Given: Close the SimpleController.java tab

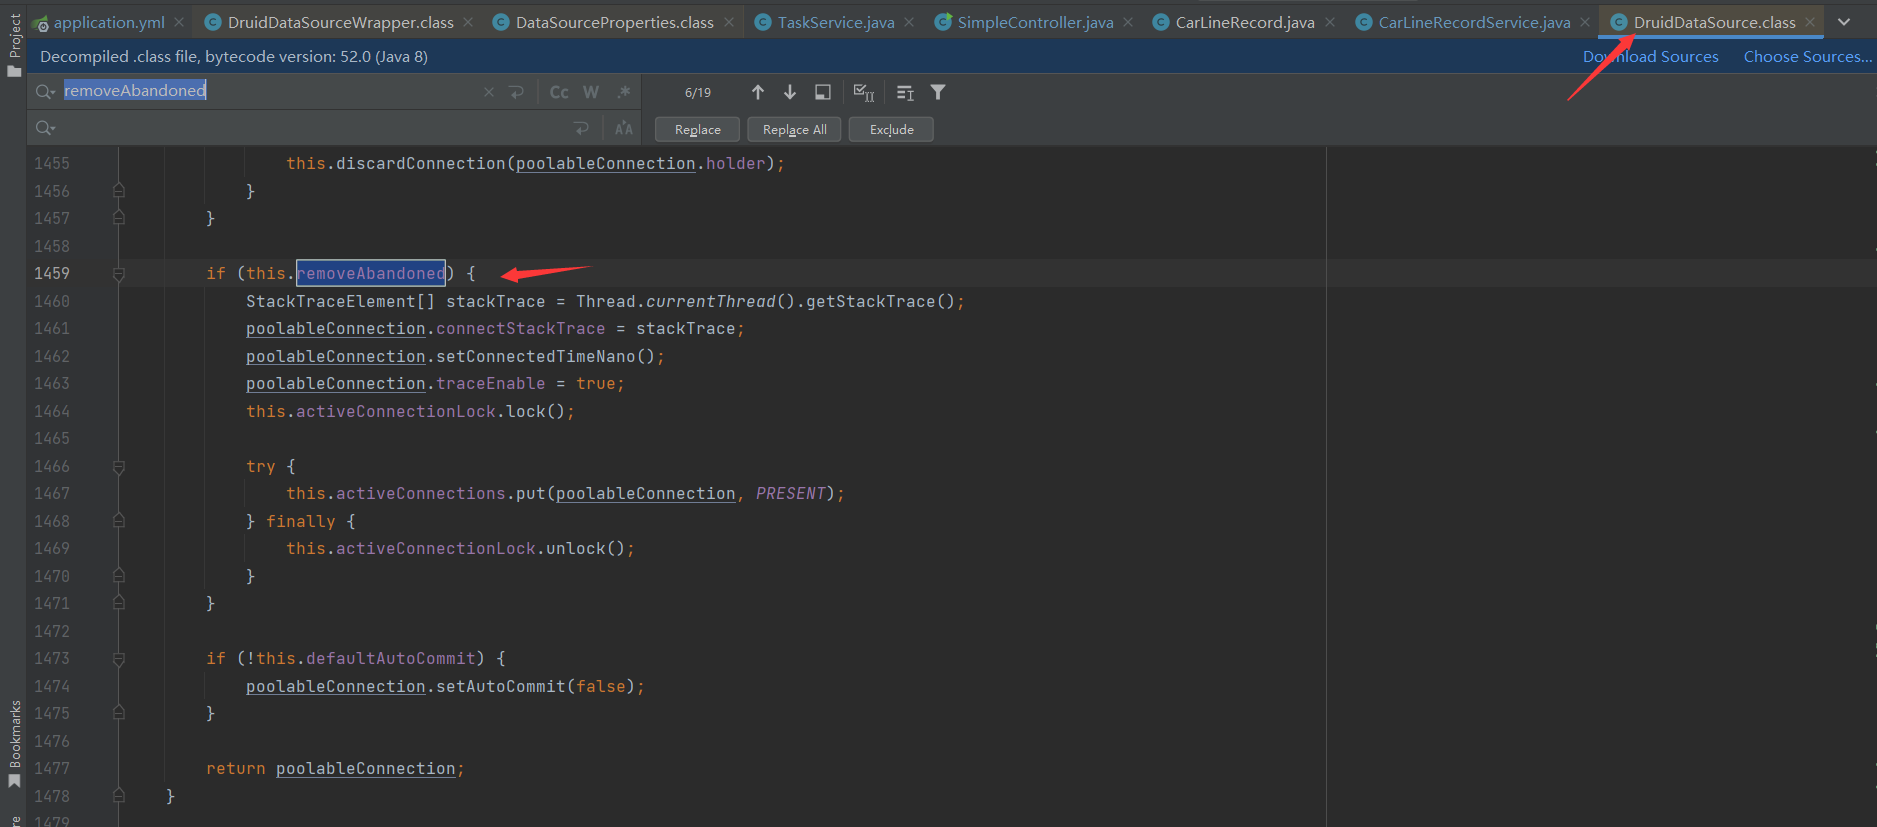Looking at the screenshot, I should pos(1128,22).
